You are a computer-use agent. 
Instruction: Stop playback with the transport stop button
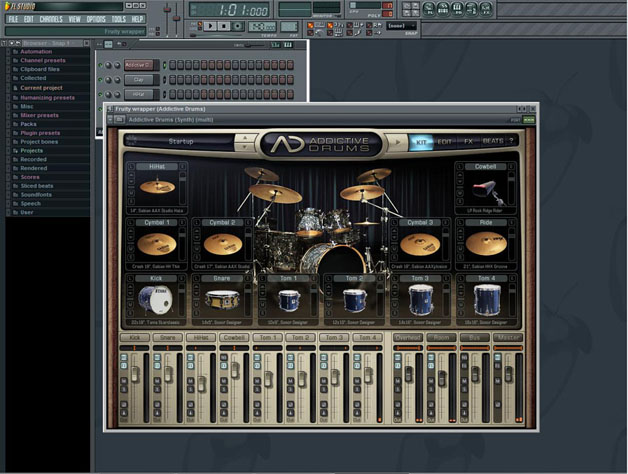(223, 26)
